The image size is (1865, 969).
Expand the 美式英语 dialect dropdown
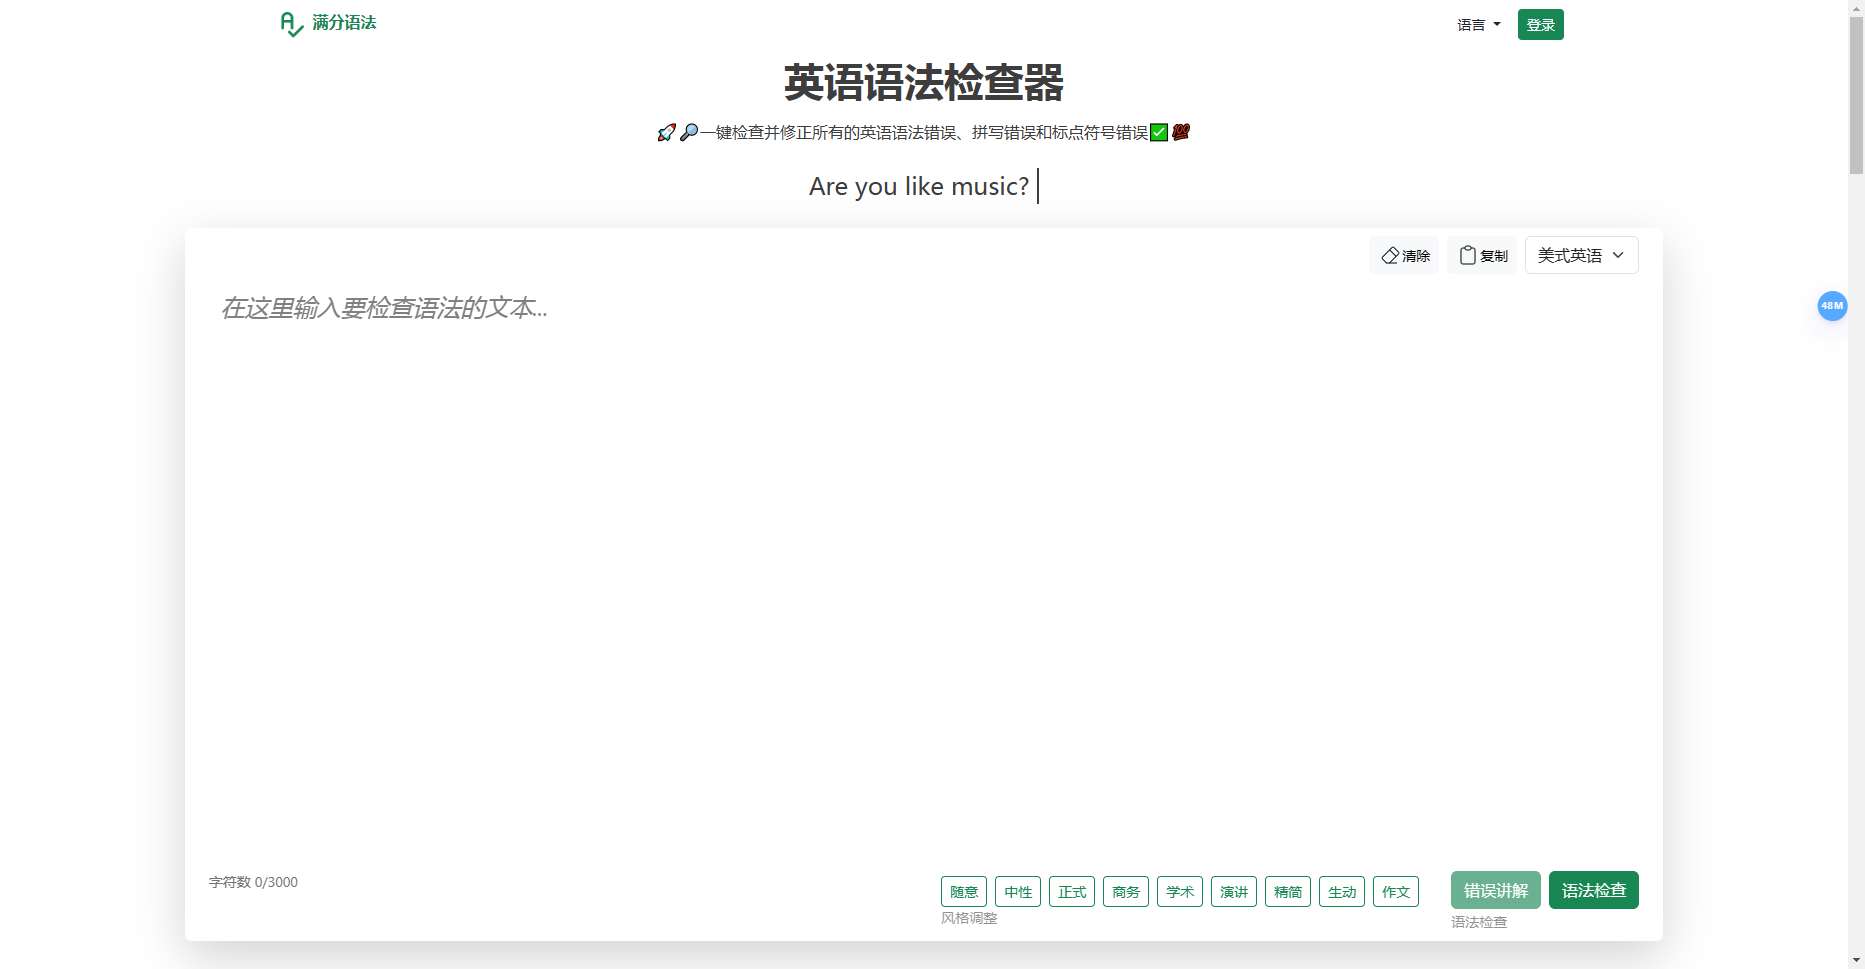point(1581,255)
